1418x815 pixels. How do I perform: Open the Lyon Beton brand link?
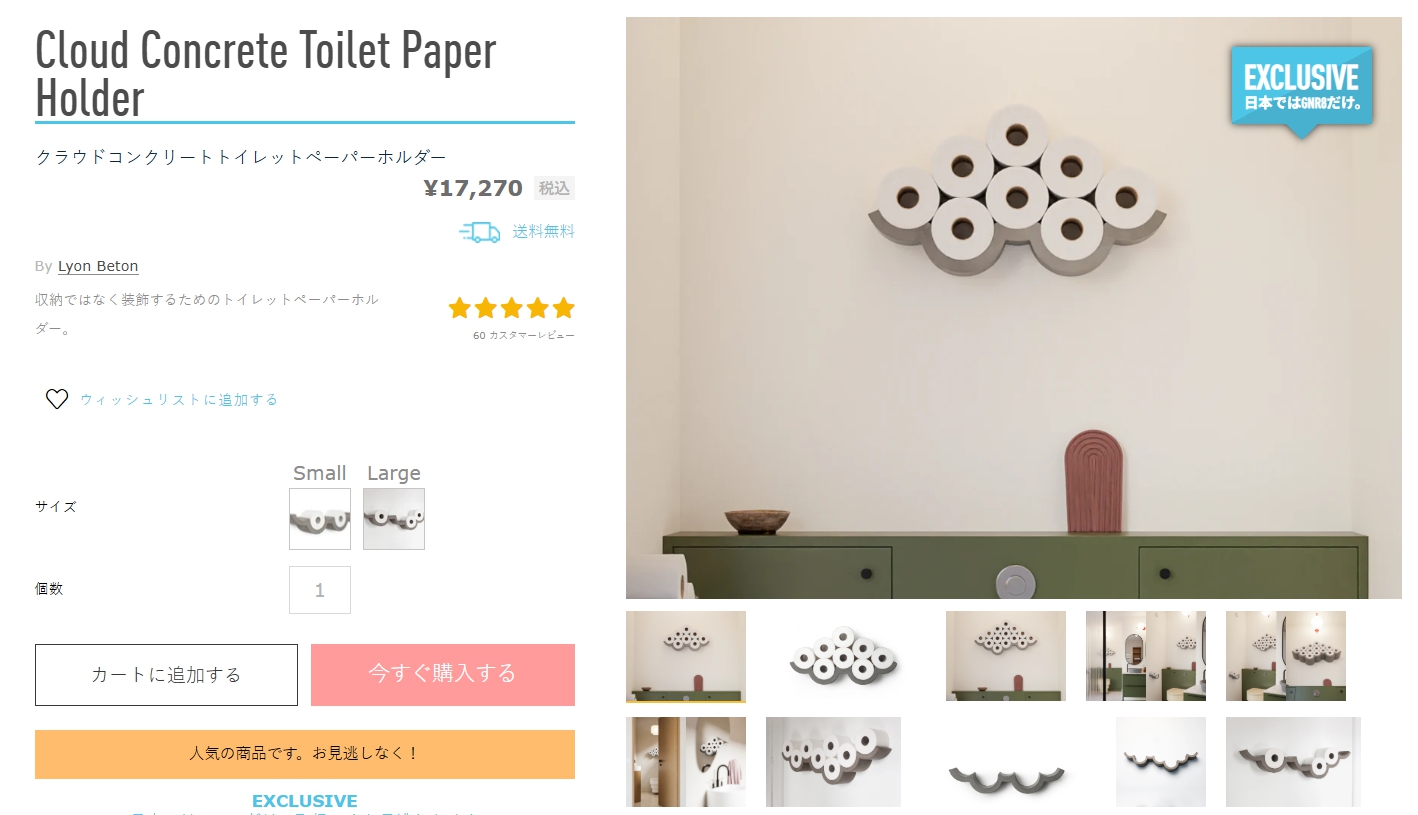tap(98, 266)
